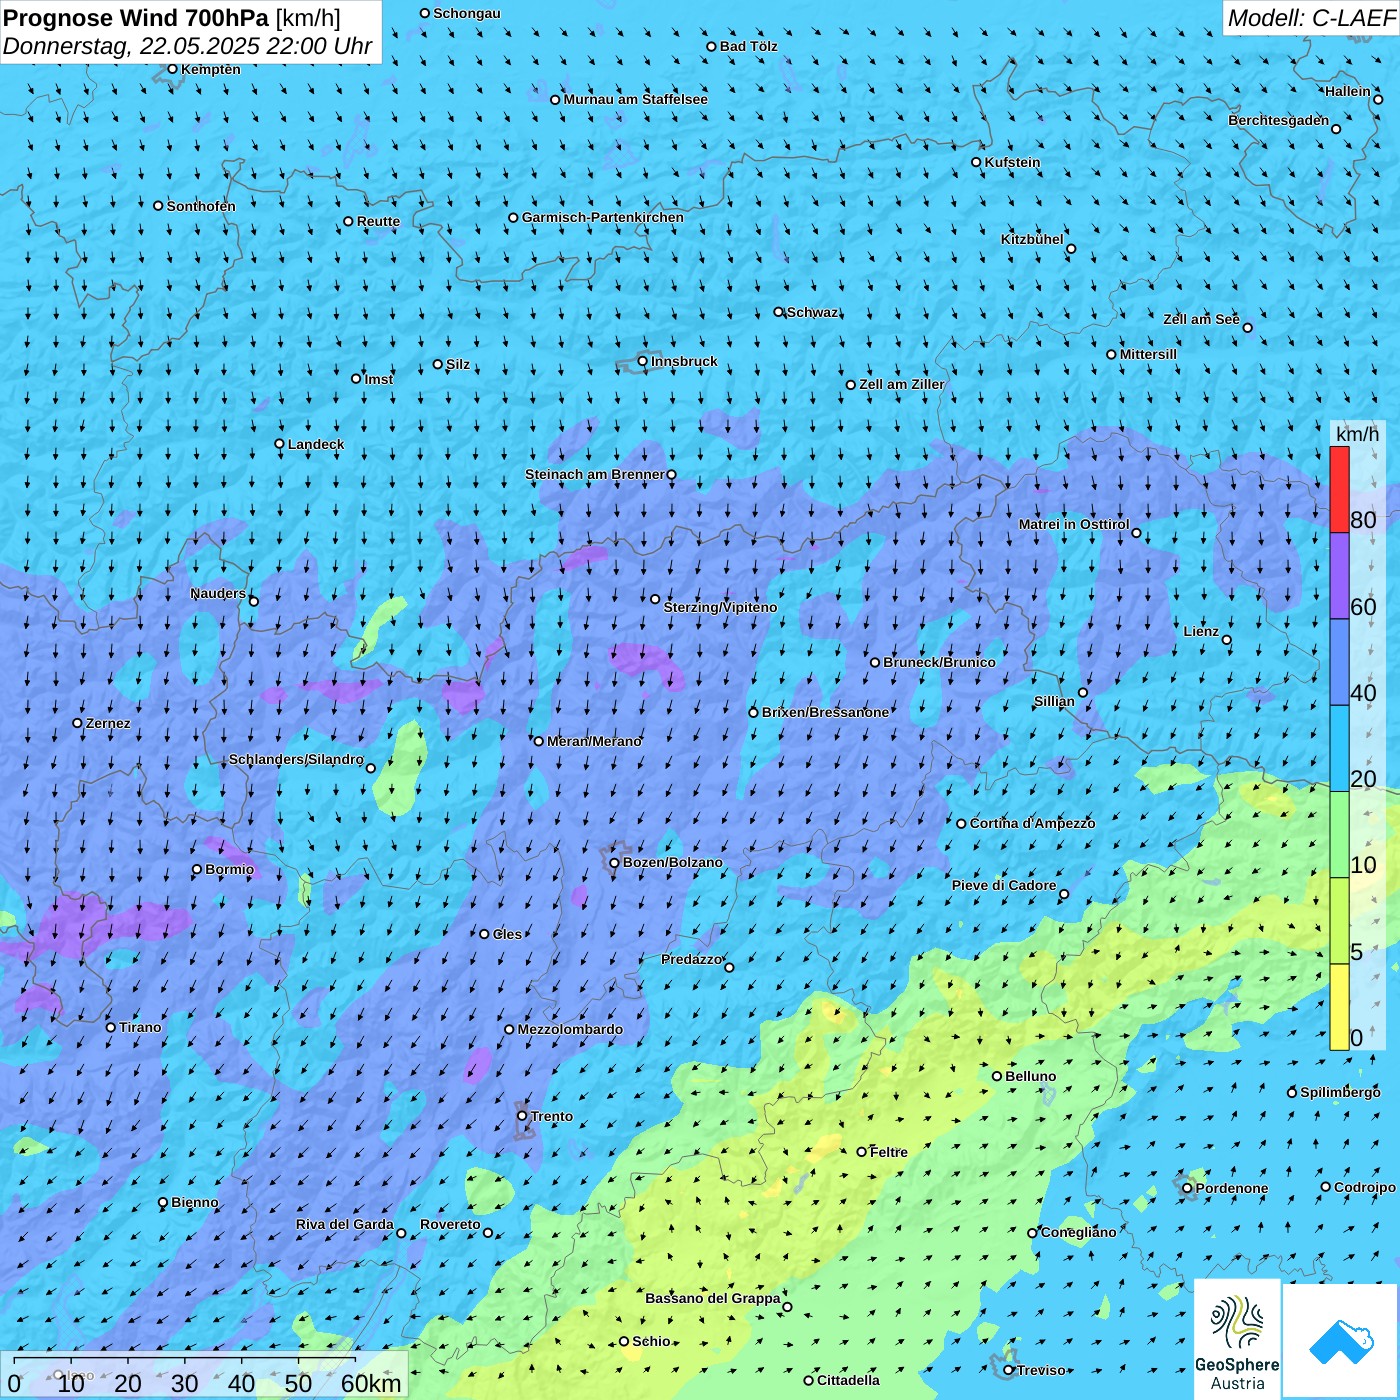Click the red 80 km/h legend swatch
This screenshot has width=1400, height=1400.
[x=1339, y=490]
